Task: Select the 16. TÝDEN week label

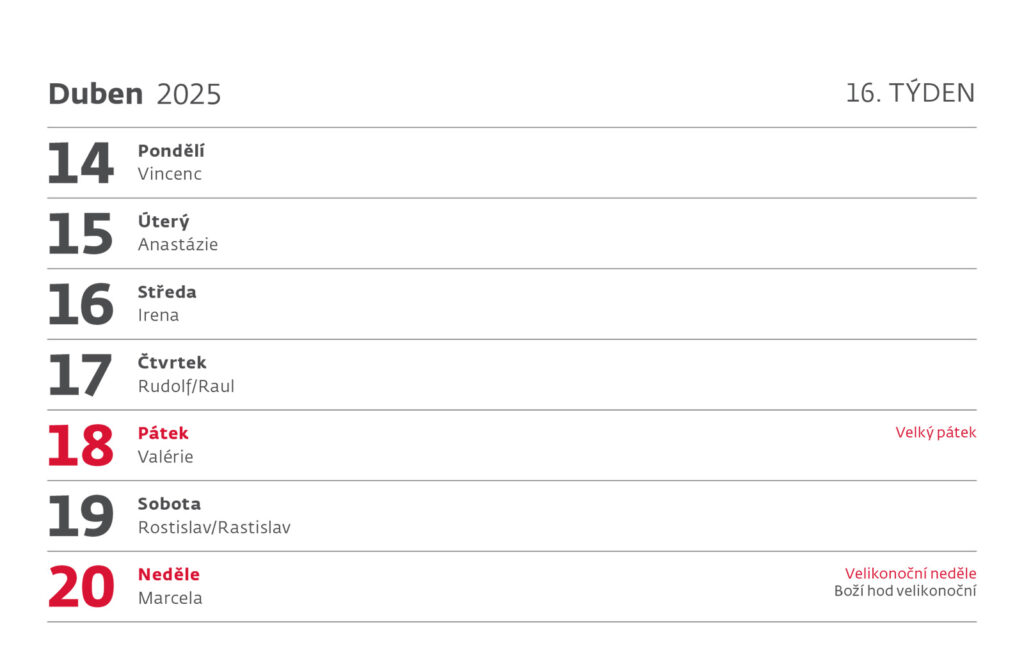Action: pos(910,93)
